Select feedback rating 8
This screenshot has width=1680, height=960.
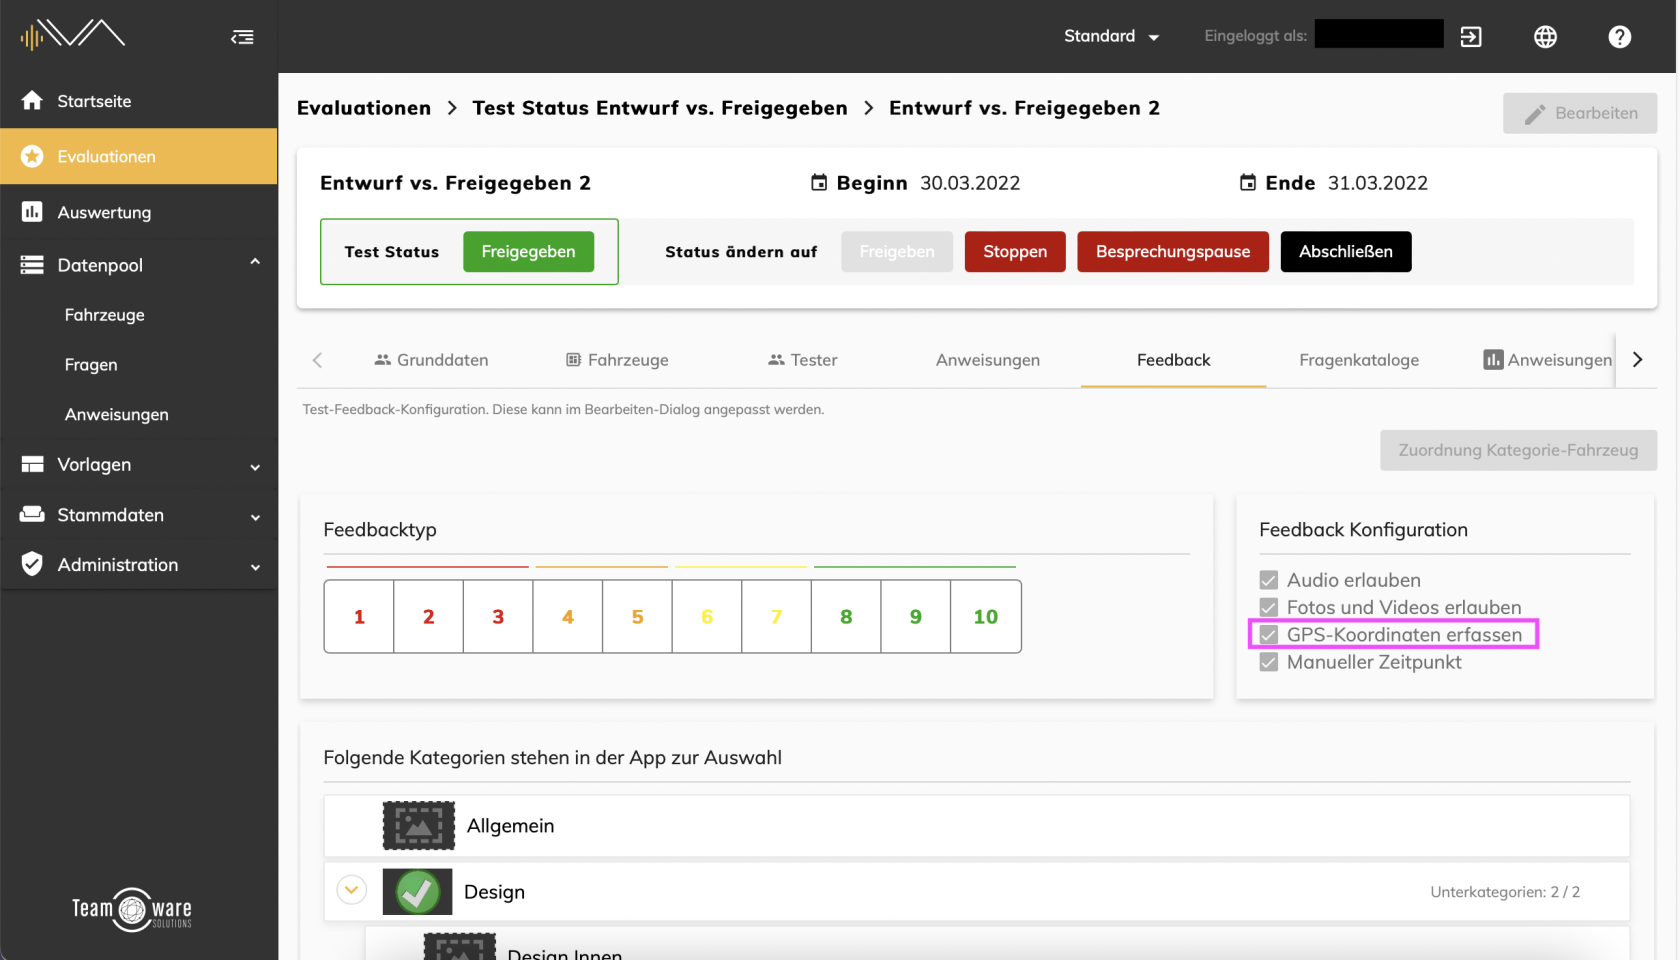tap(846, 617)
